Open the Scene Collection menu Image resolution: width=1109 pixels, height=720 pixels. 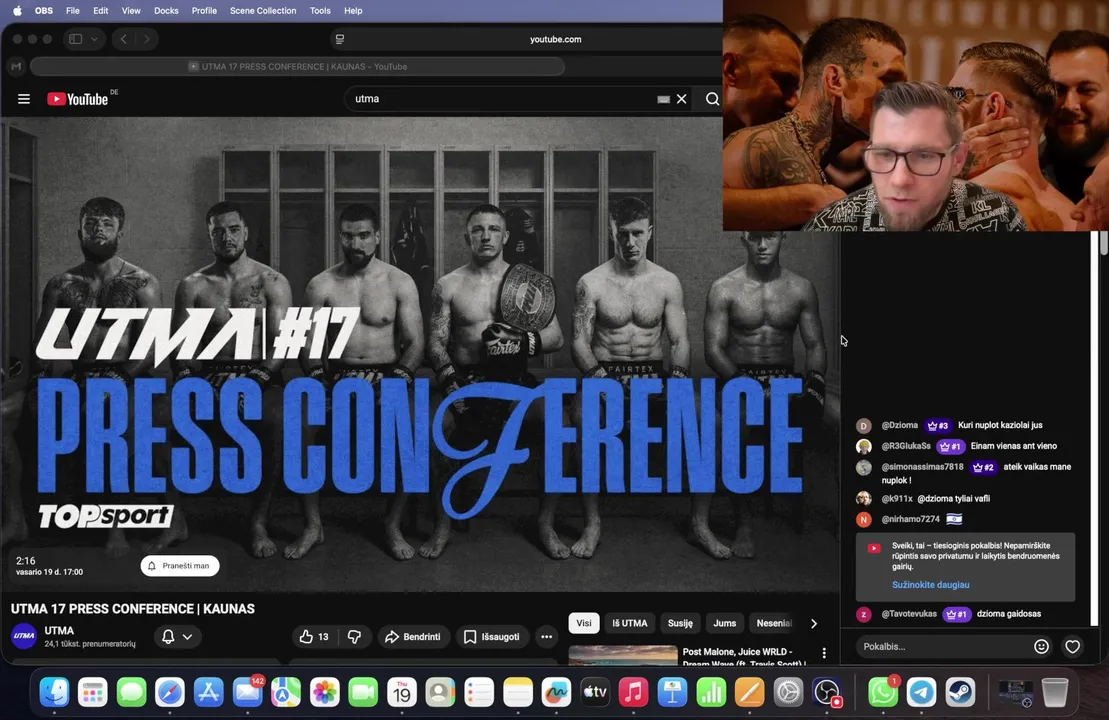click(263, 11)
